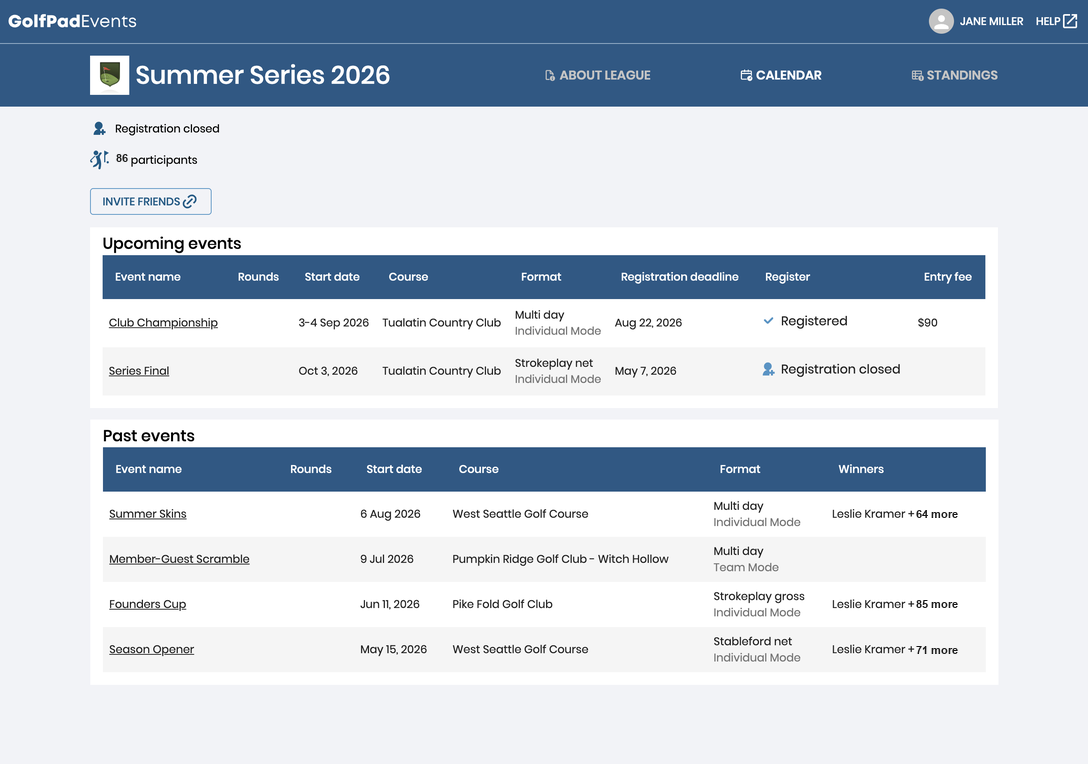Open the Member-Guest Scramble event
This screenshot has width=1088, height=764.
pyautogui.click(x=179, y=559)
